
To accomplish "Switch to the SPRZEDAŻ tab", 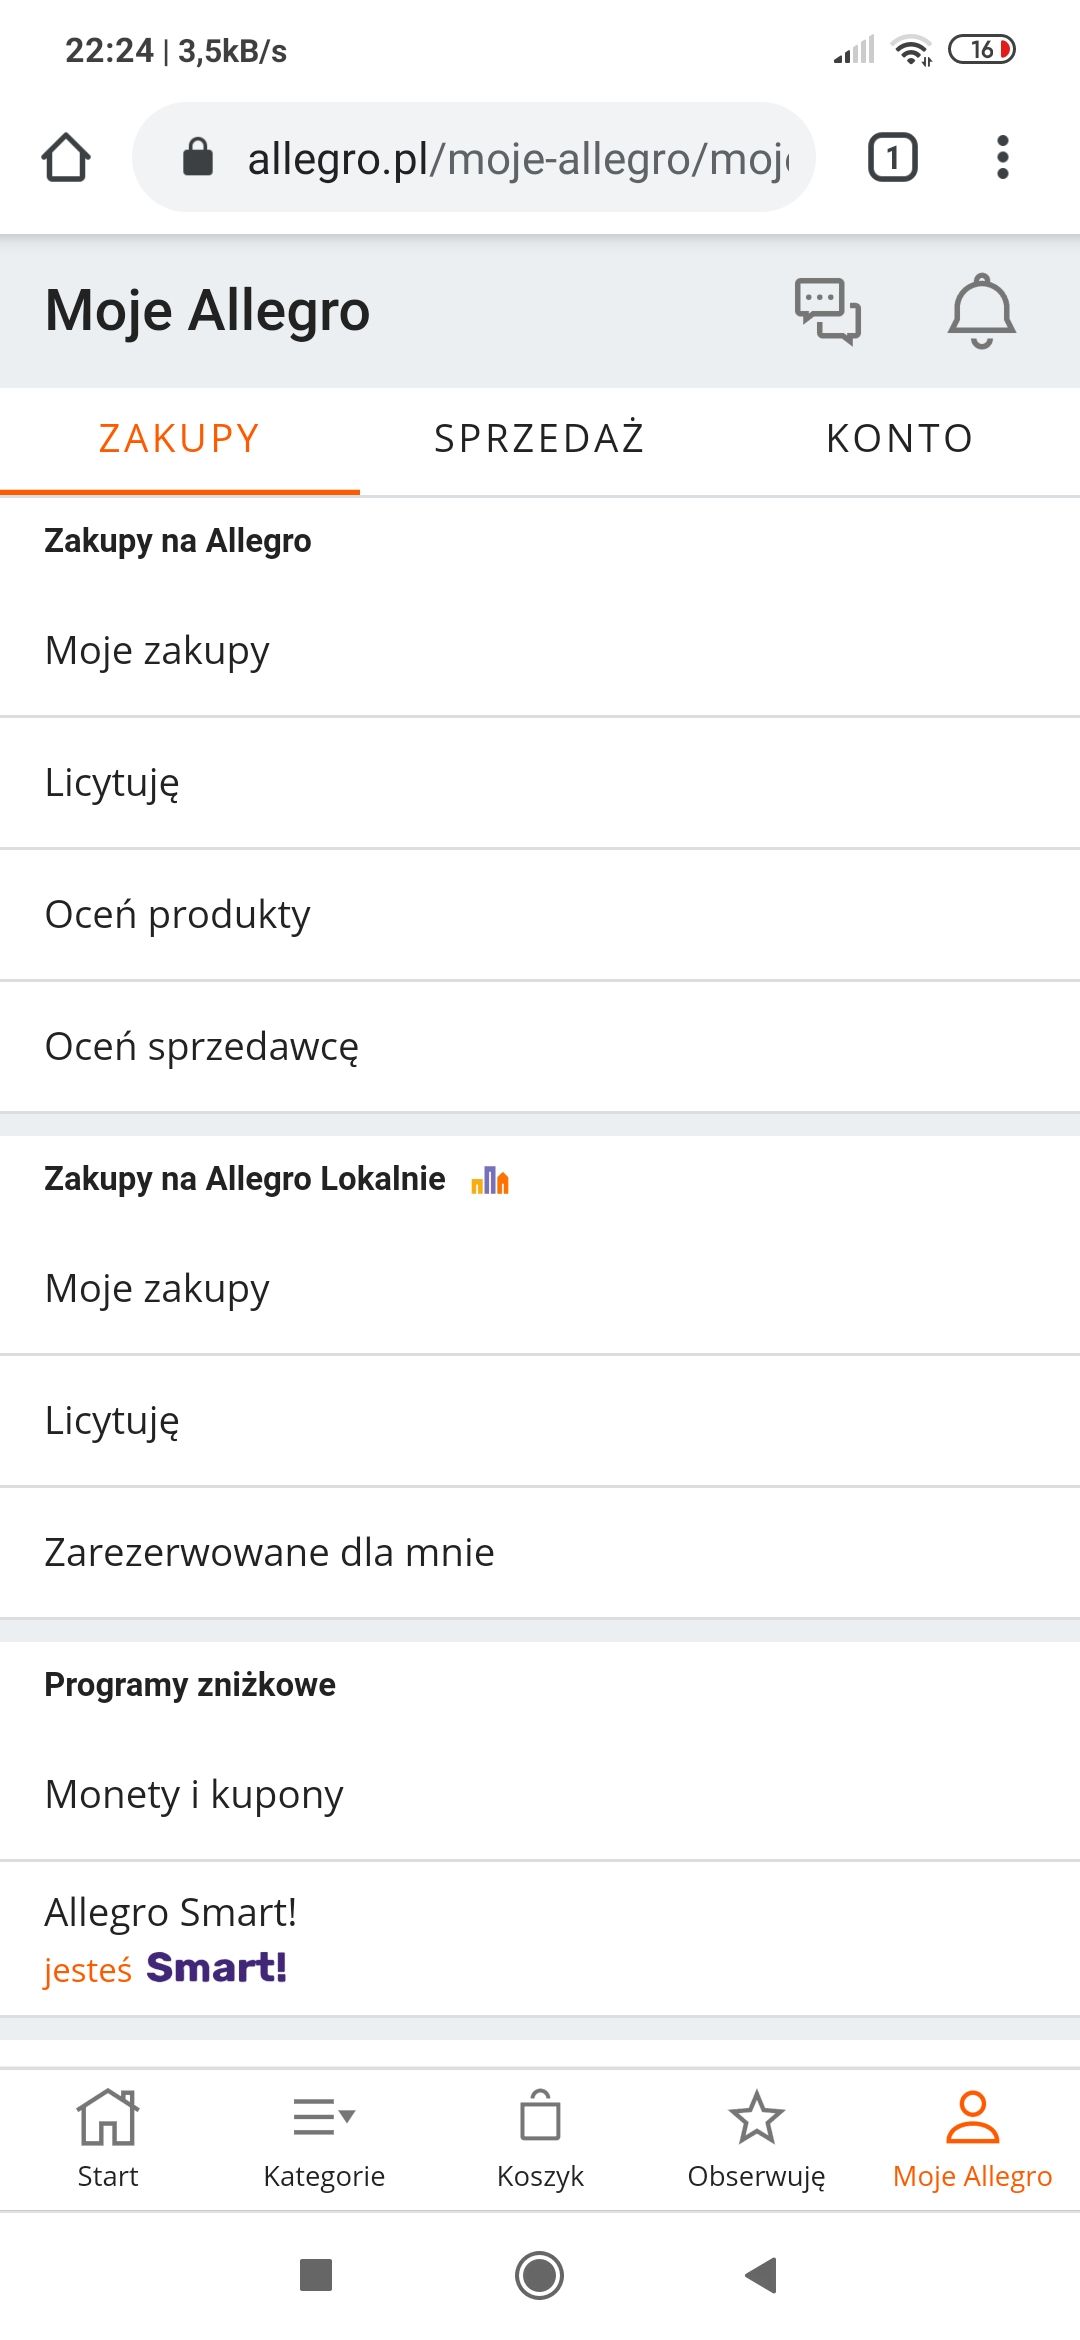I will point(540,439).
